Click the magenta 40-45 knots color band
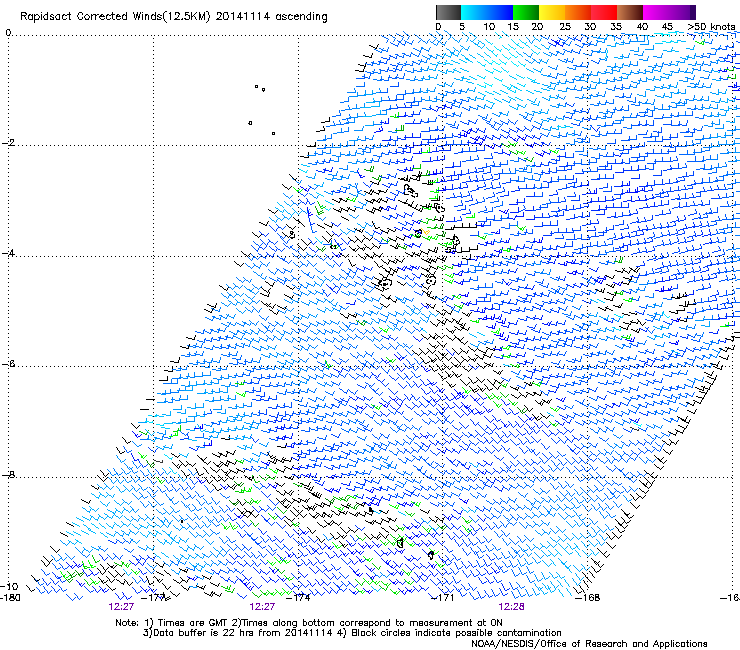 656,12
